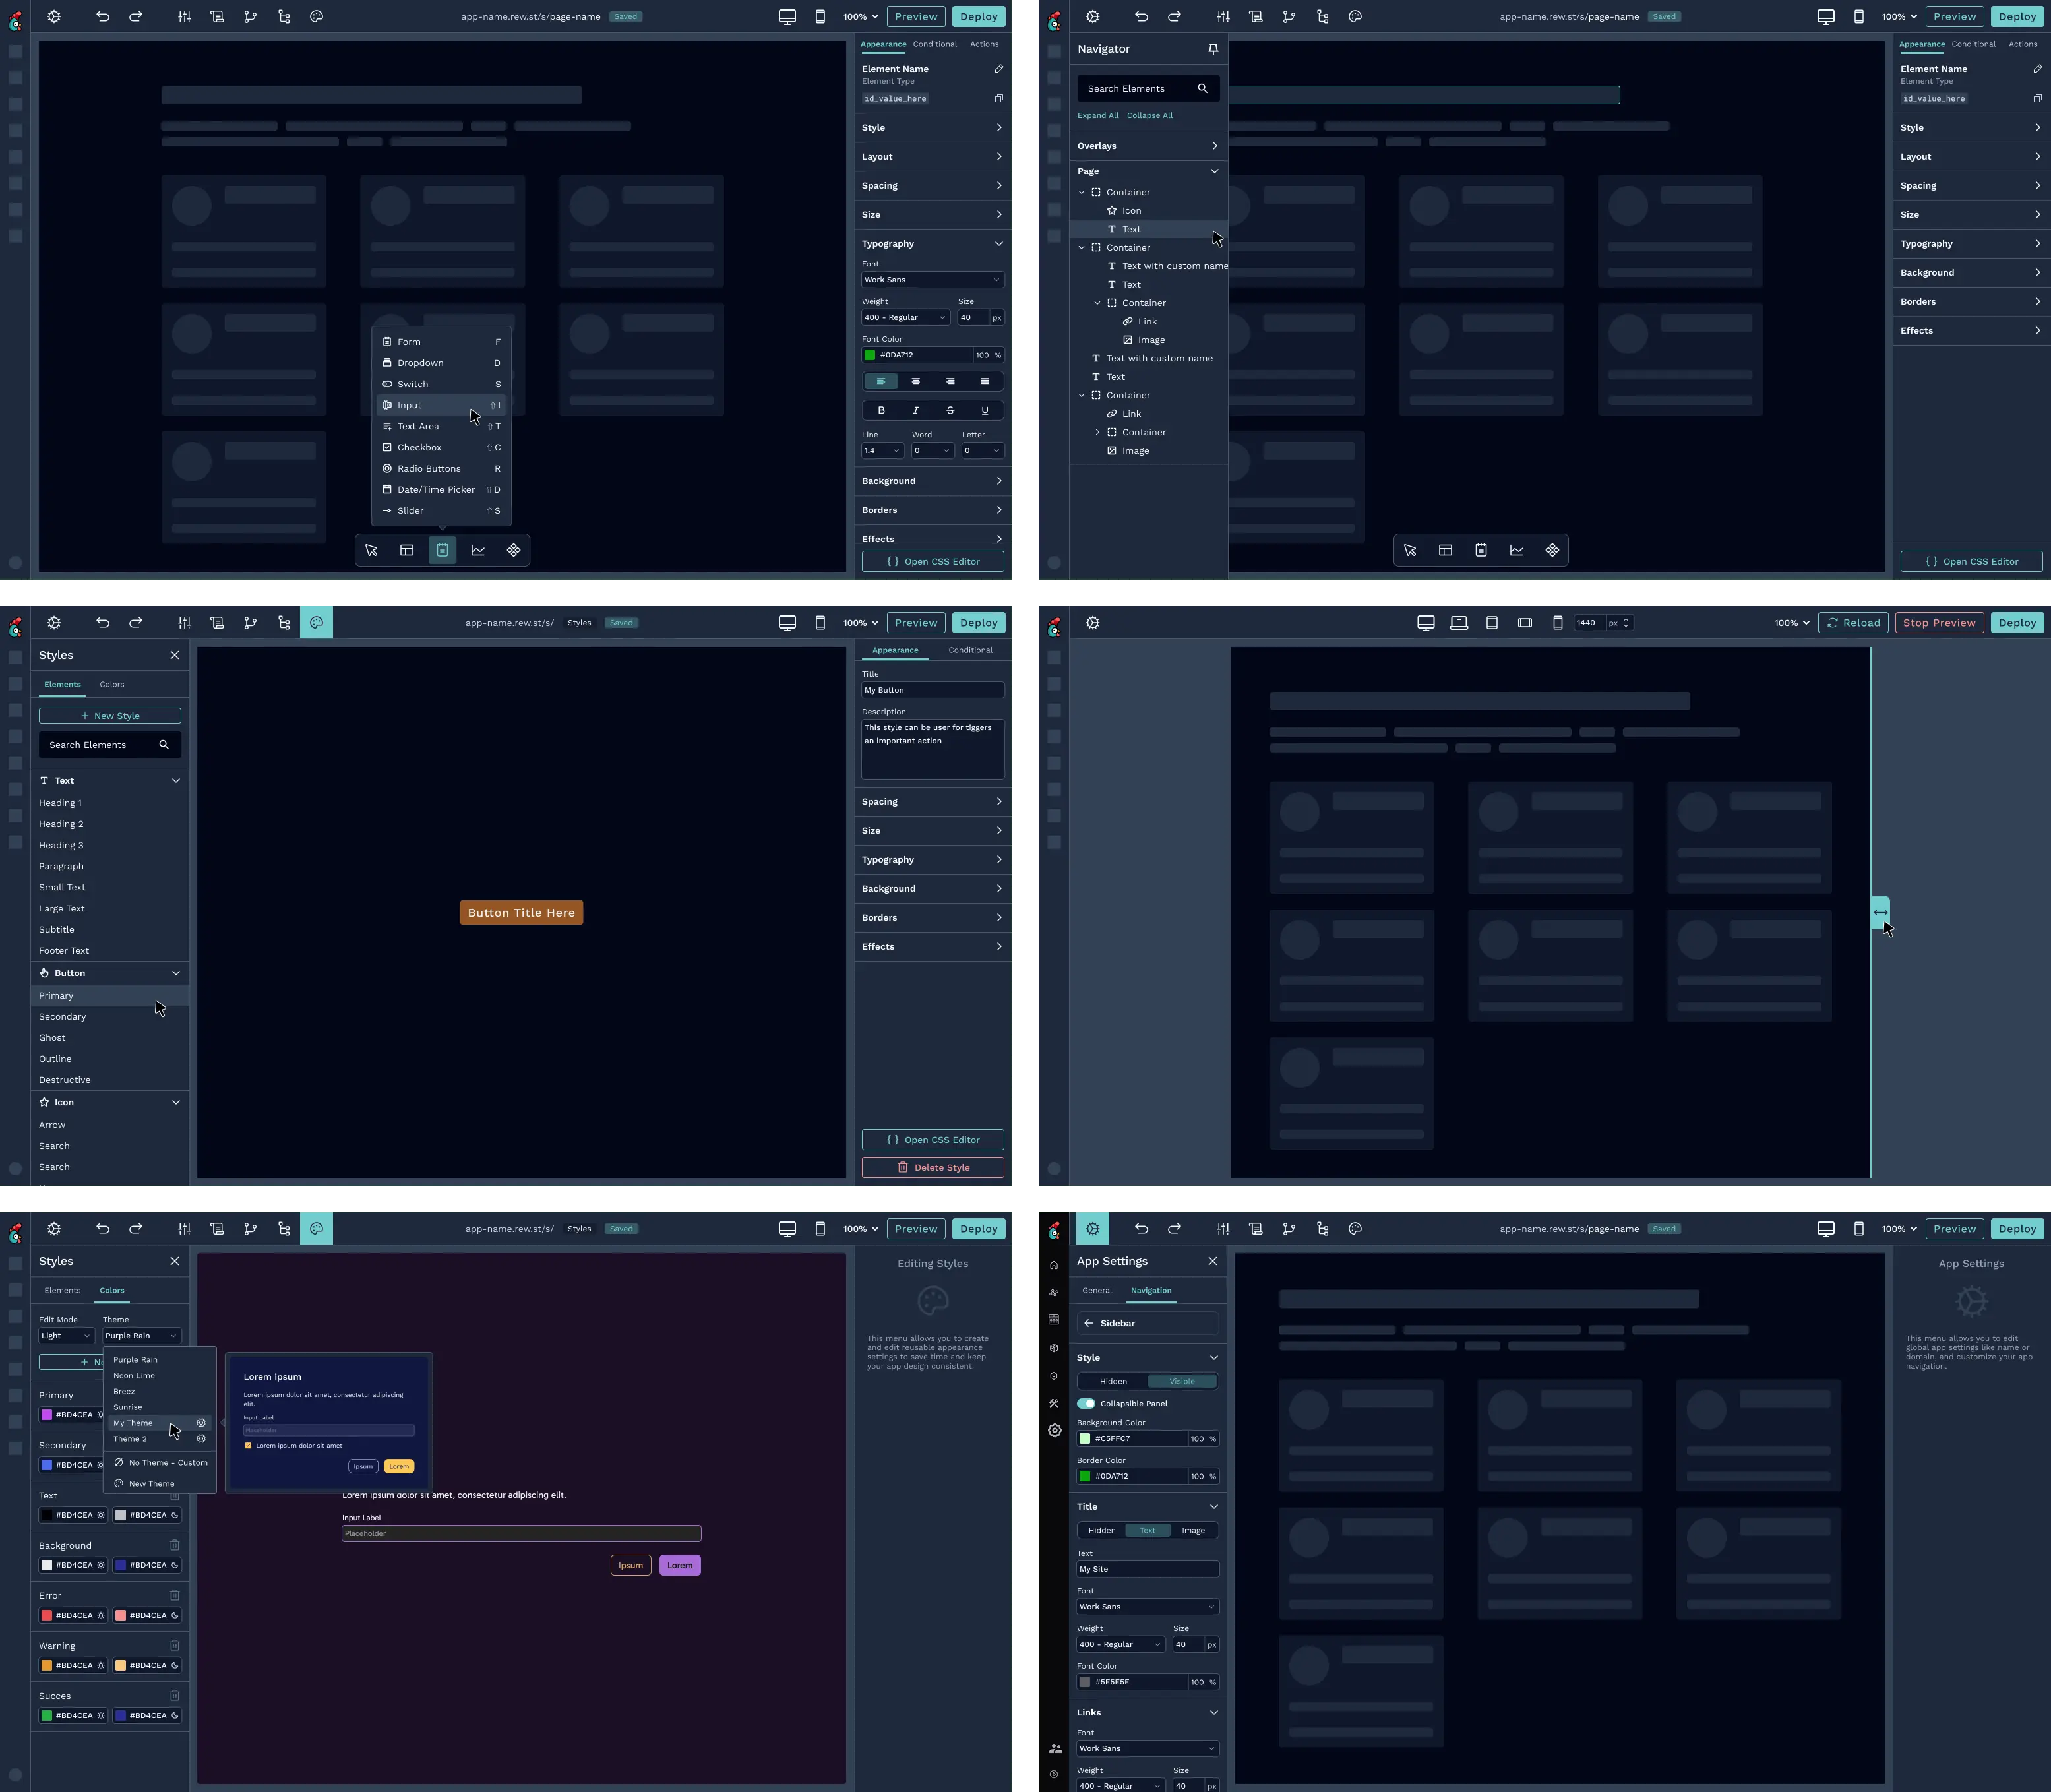Switch to General tab in App Settings

pos(1096,1290)
